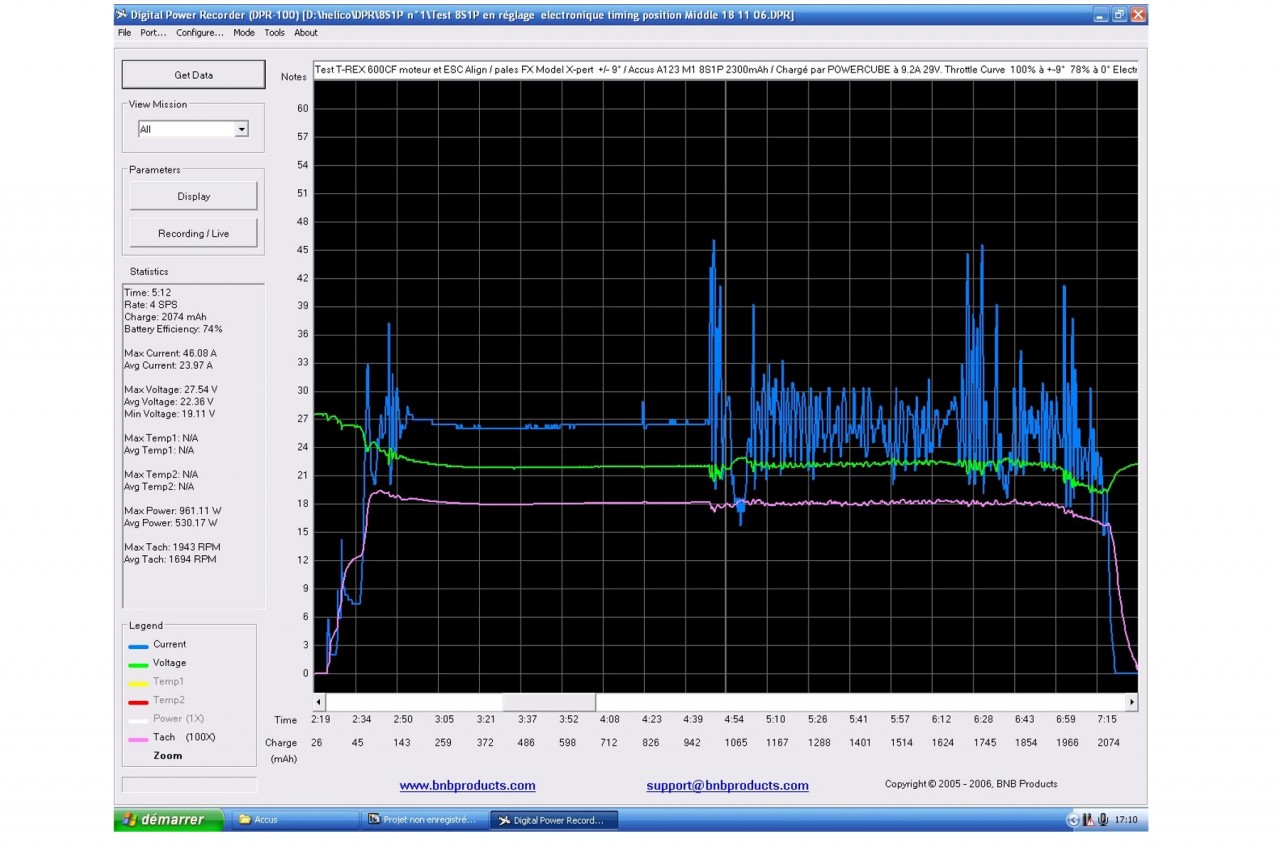
Task: Click the Notes text field
Action: (725, 70)
